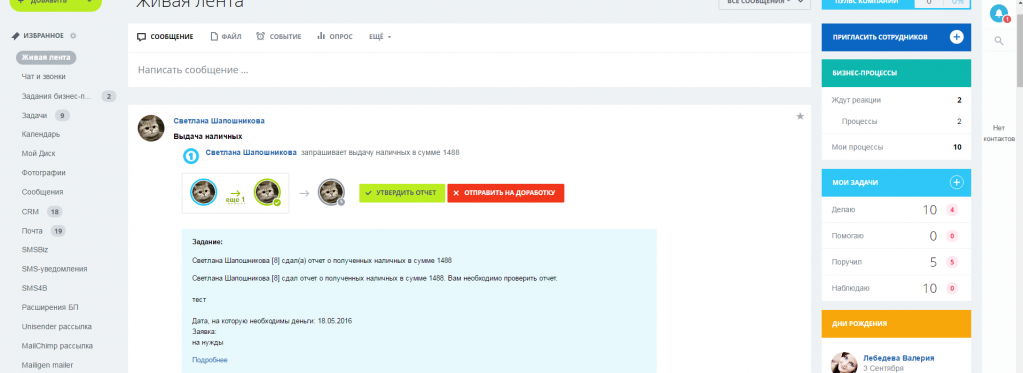Click Отправить на доработку button
This screenshot has height=373, width=1023.
click(x=506, y=193)
